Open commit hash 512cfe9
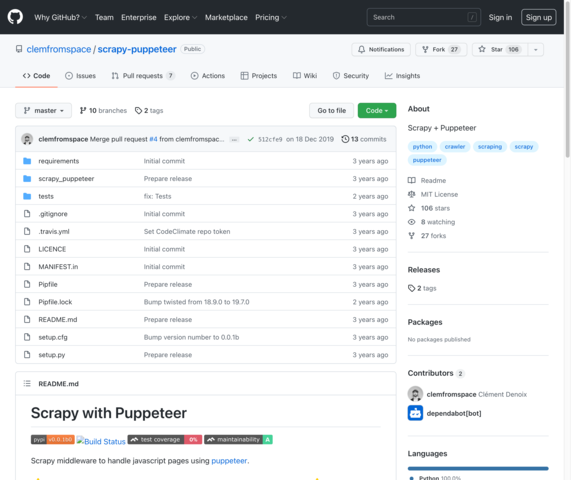Screen dimensions: 571x480 point(270,139)
